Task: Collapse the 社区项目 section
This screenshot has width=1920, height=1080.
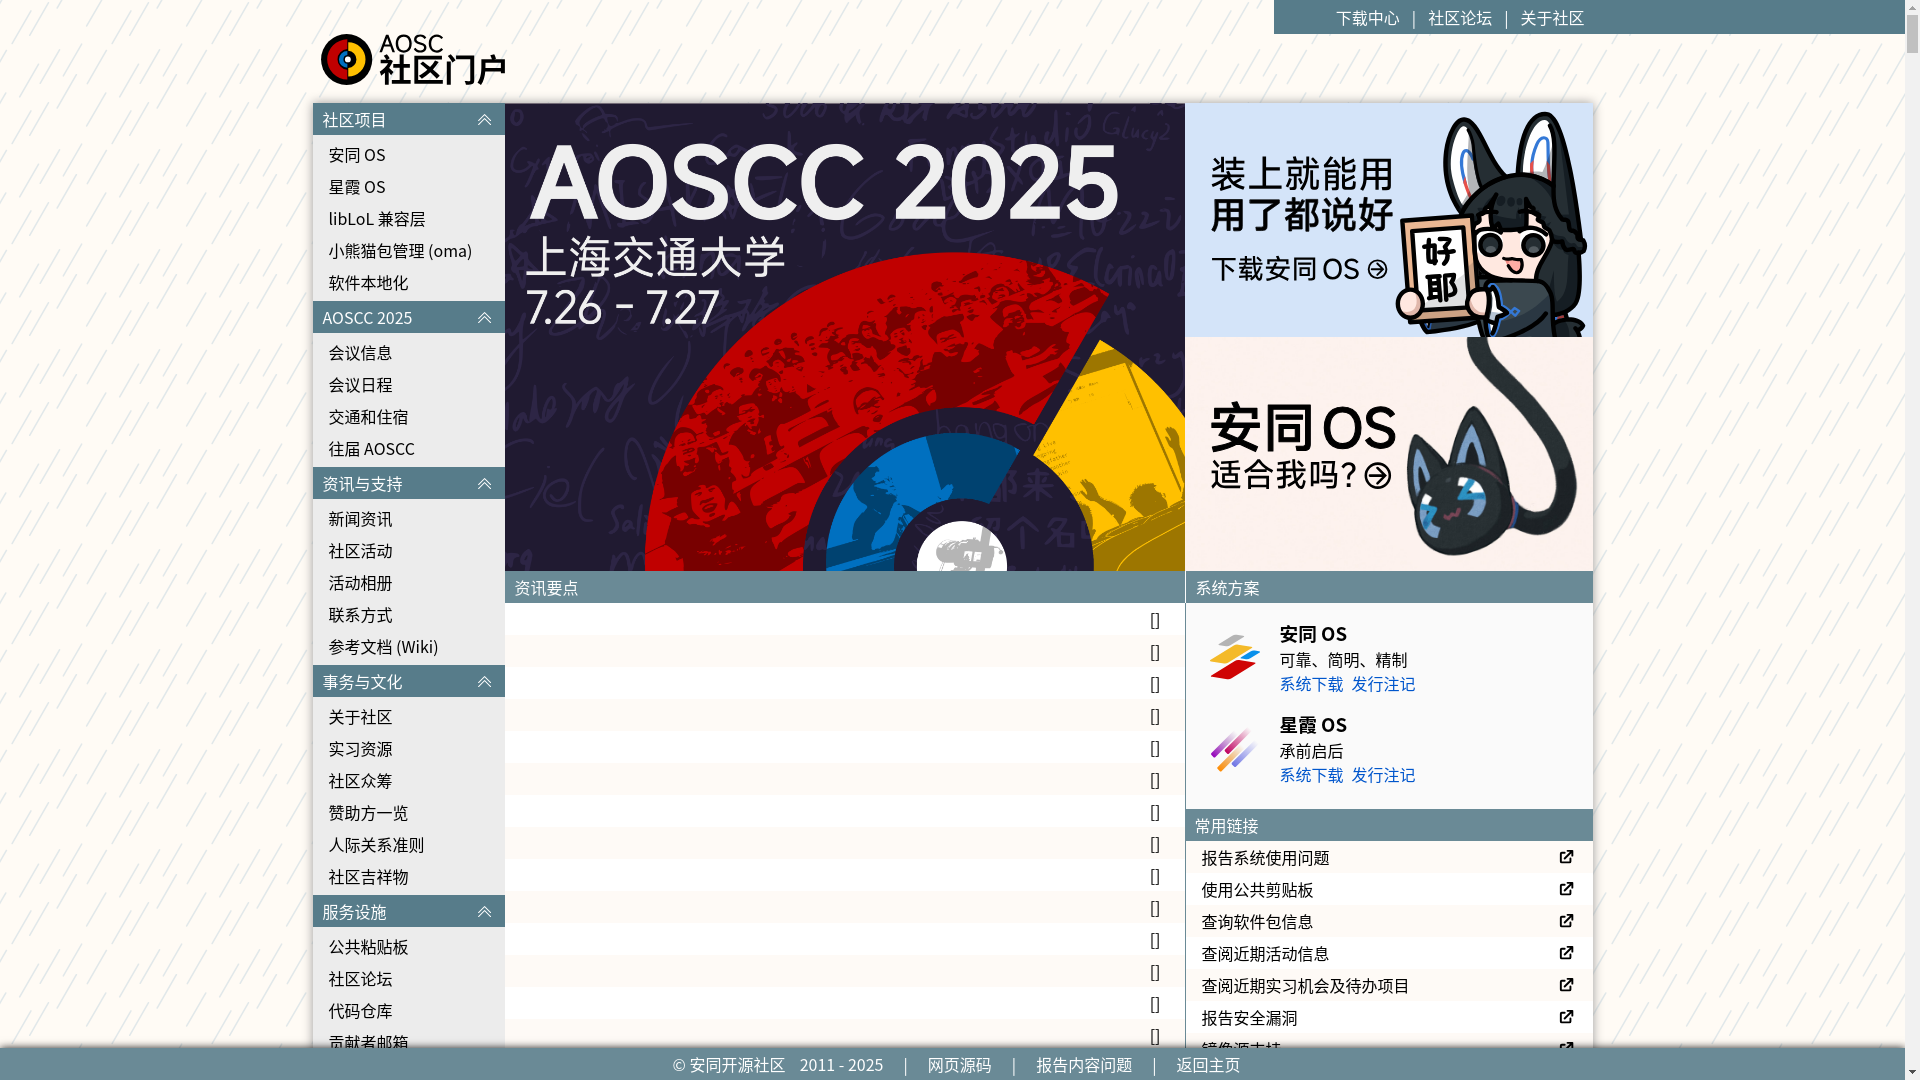Action: pos(484,120)
